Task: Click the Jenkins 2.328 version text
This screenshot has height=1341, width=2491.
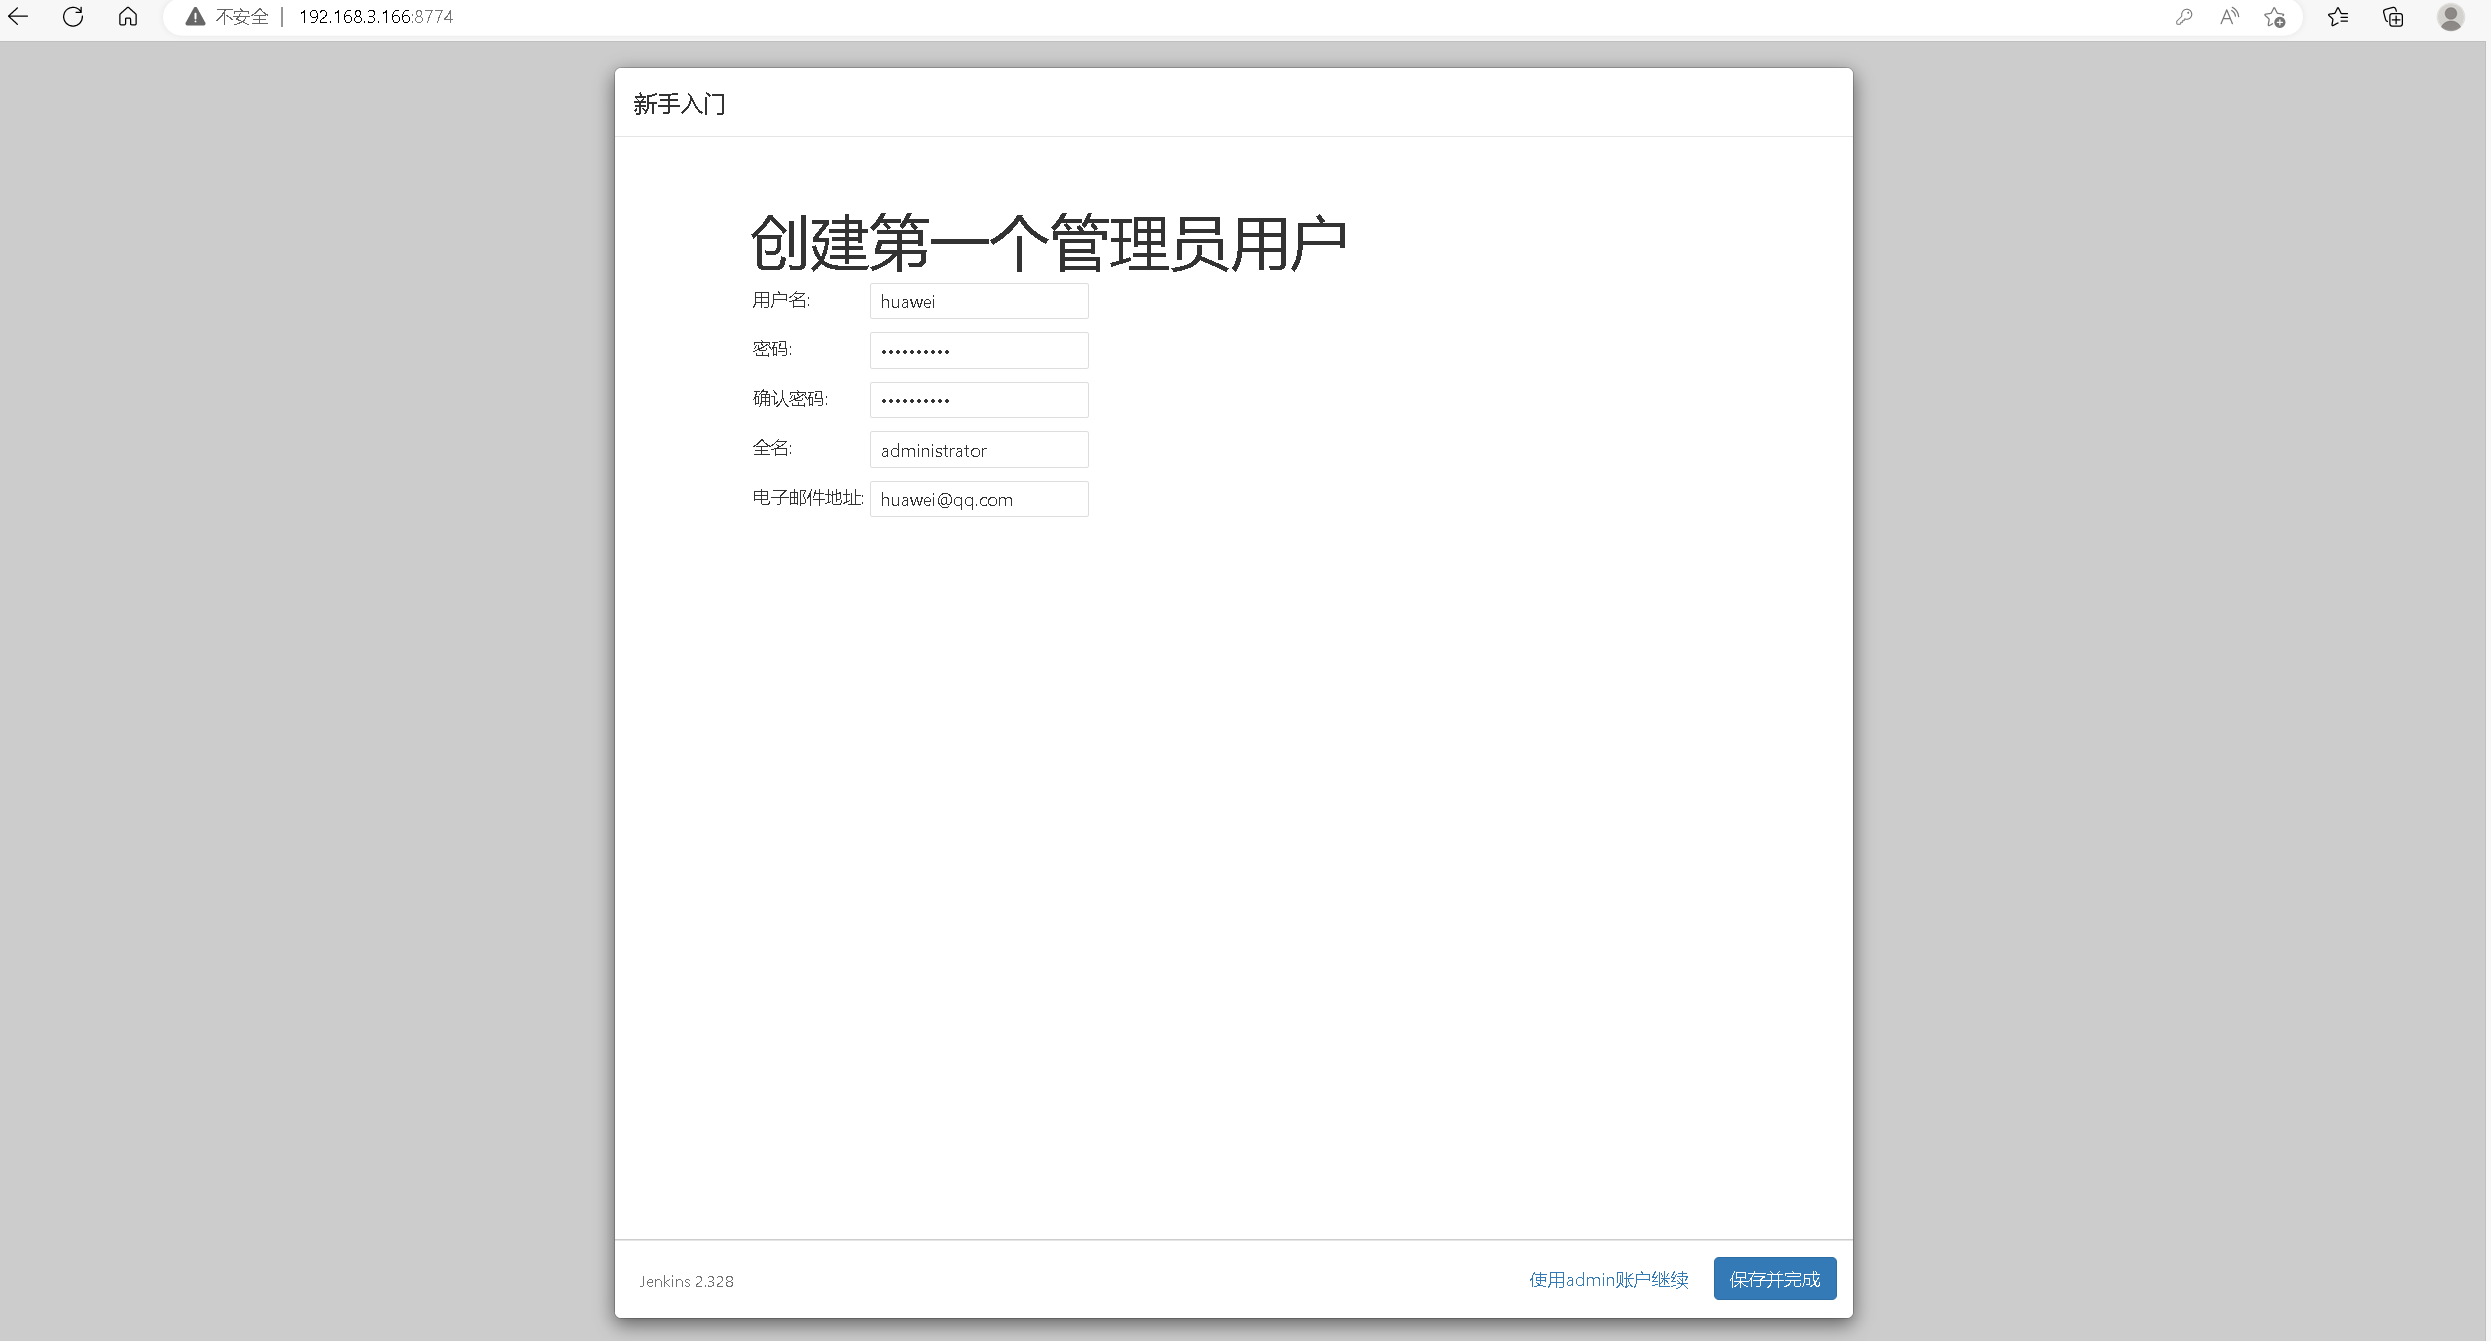Action: click(x=687, y=1281)
